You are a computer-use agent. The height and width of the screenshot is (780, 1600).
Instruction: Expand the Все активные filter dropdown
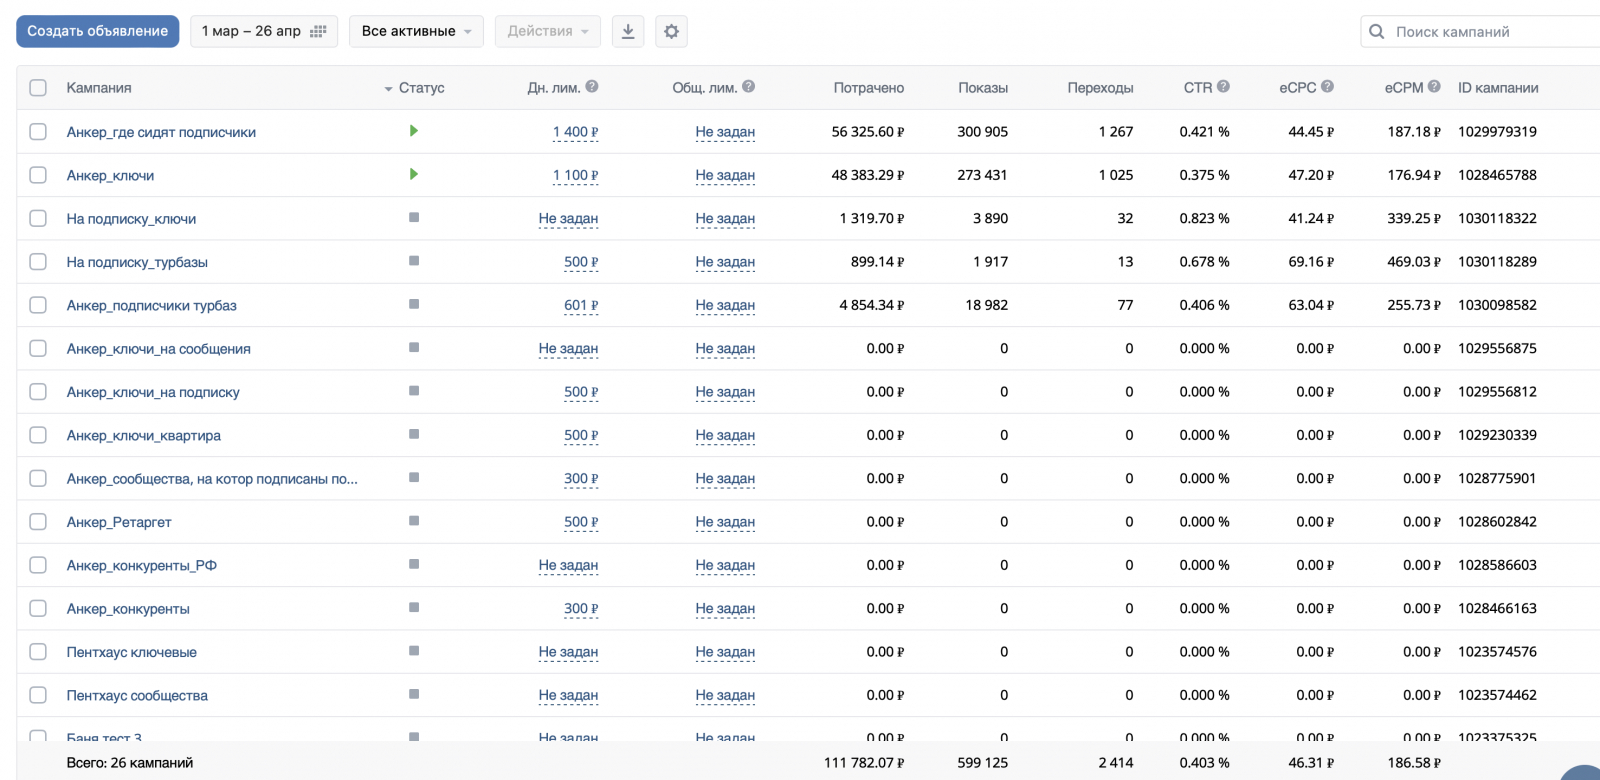pyautogui.click(x=415, y=31)
